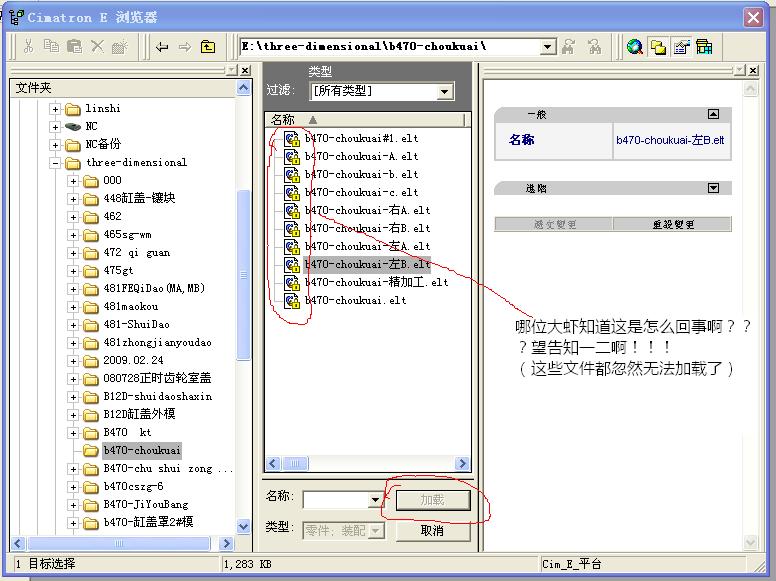
Task: Click the Copy toolbar icon
Action: tap(51, 47)
